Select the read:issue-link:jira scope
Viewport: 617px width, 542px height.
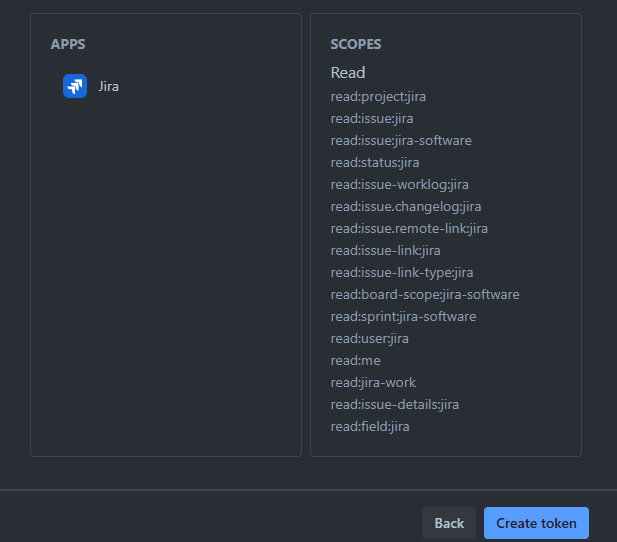point(385,251)
